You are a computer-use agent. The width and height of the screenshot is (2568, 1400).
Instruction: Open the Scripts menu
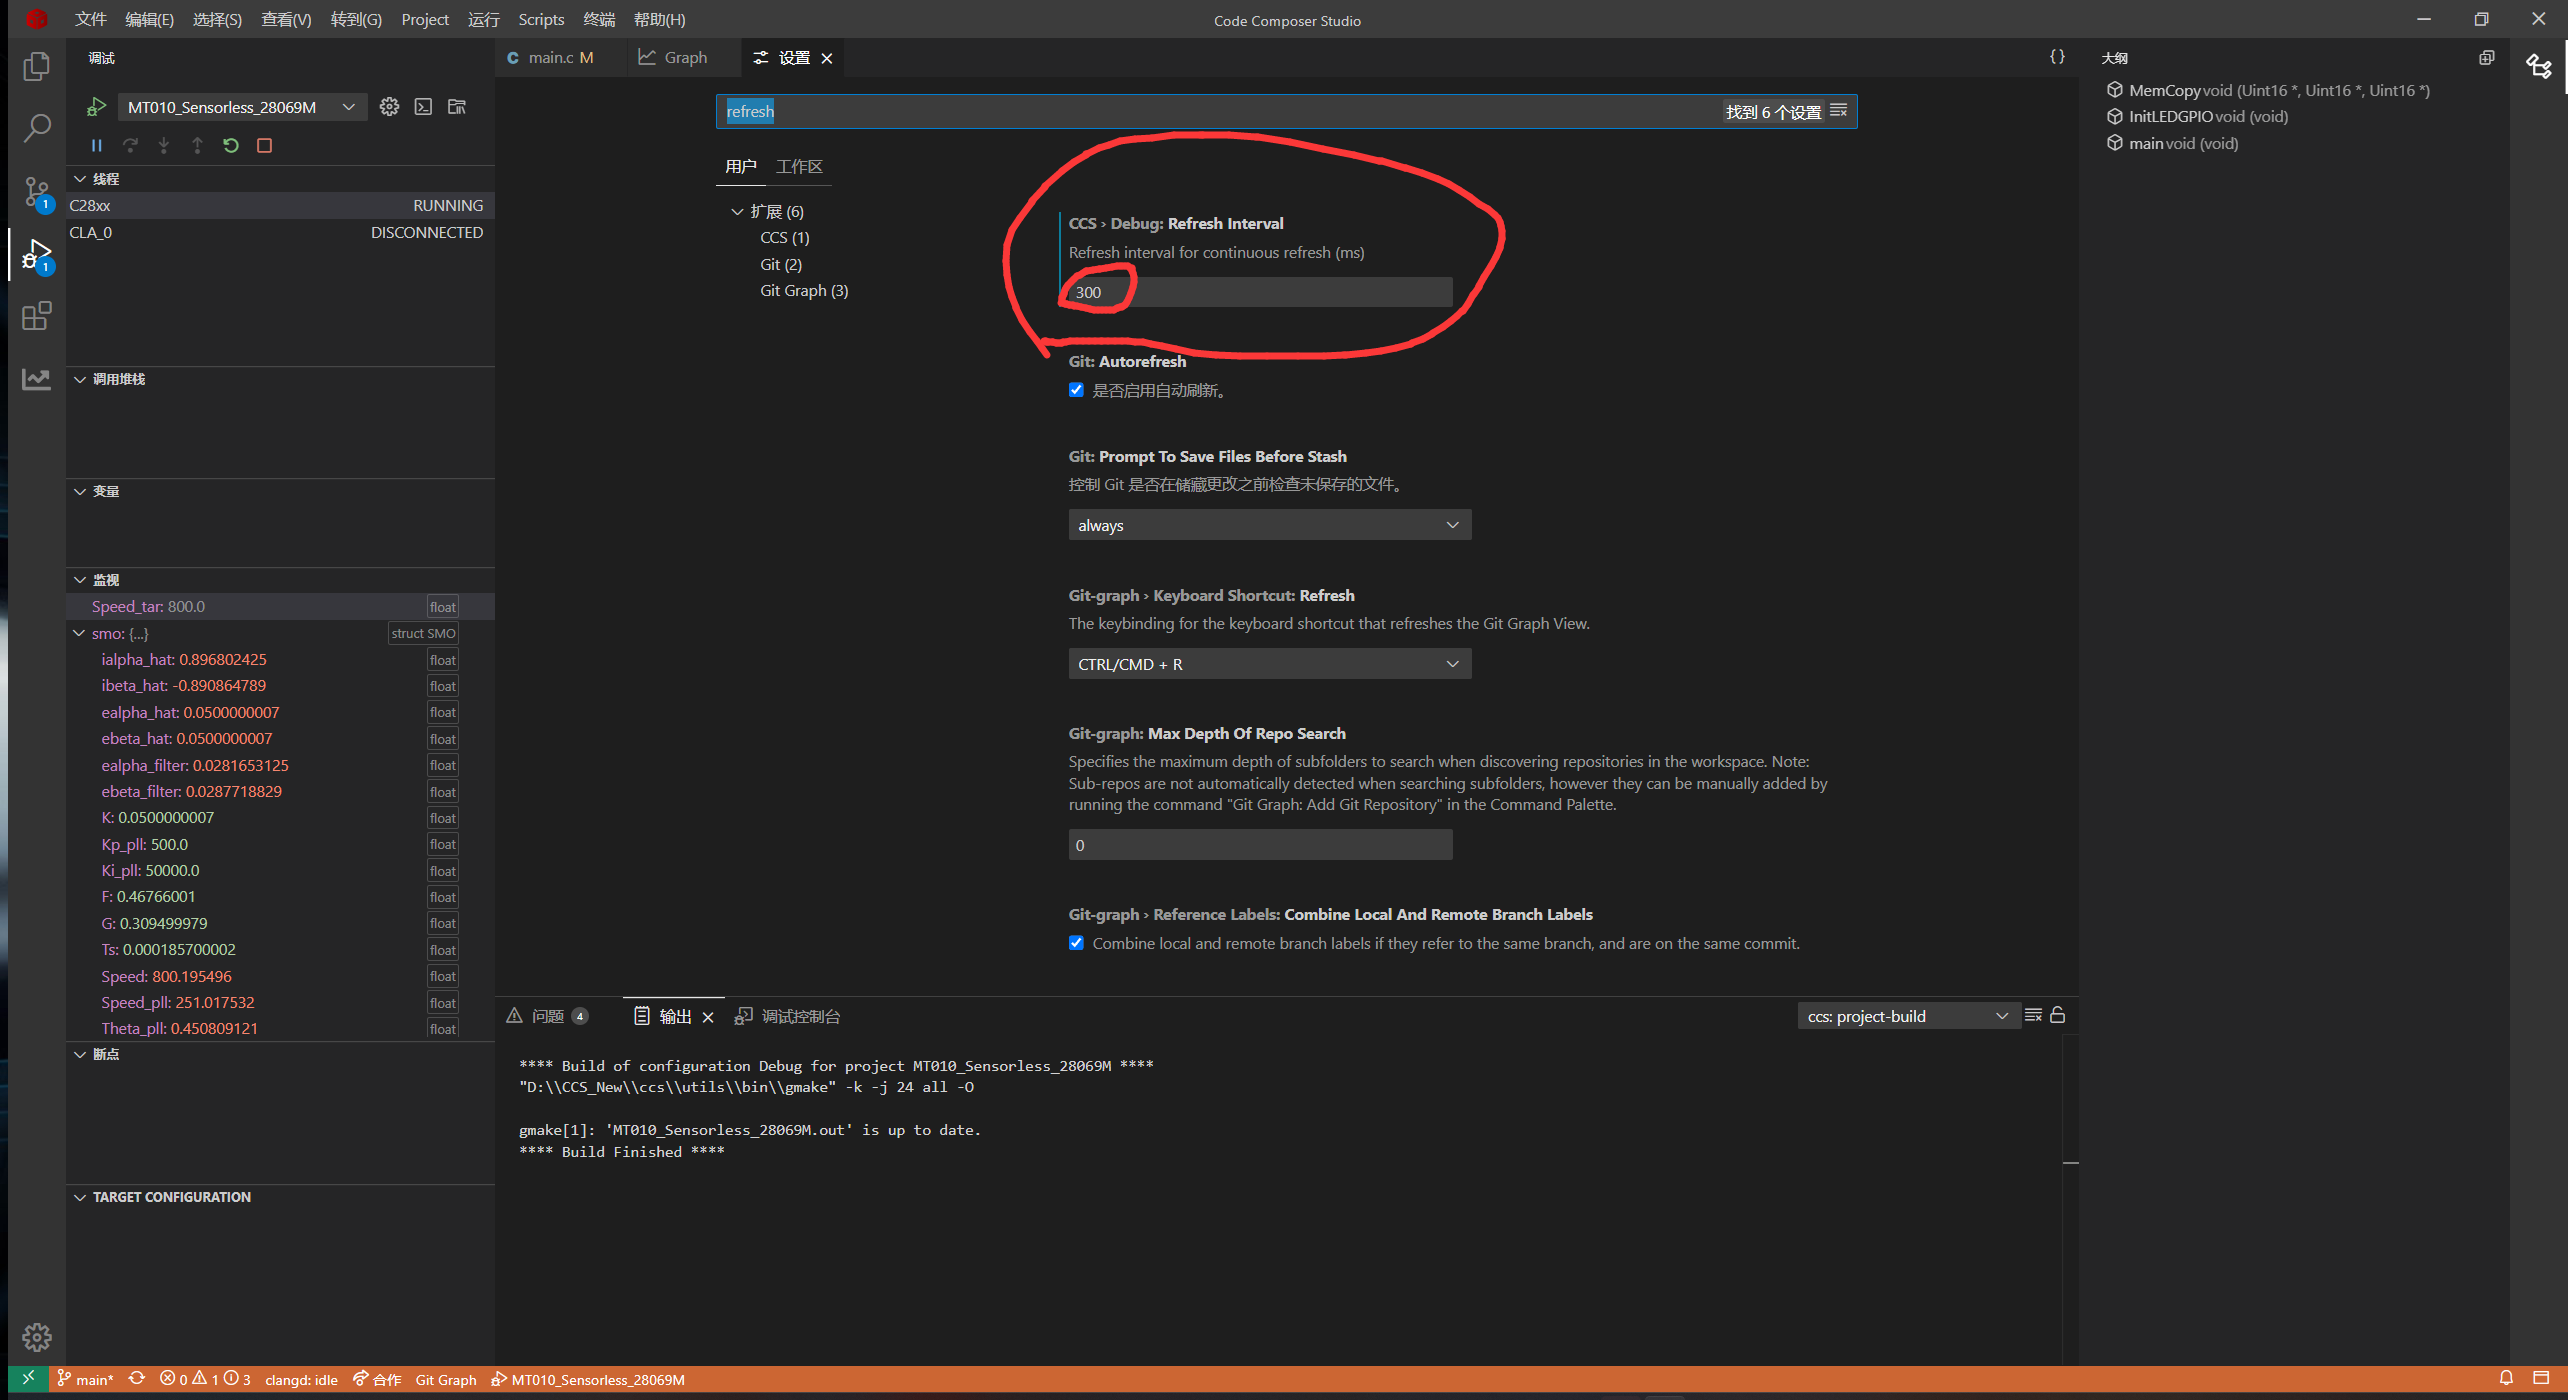point(540,19)
